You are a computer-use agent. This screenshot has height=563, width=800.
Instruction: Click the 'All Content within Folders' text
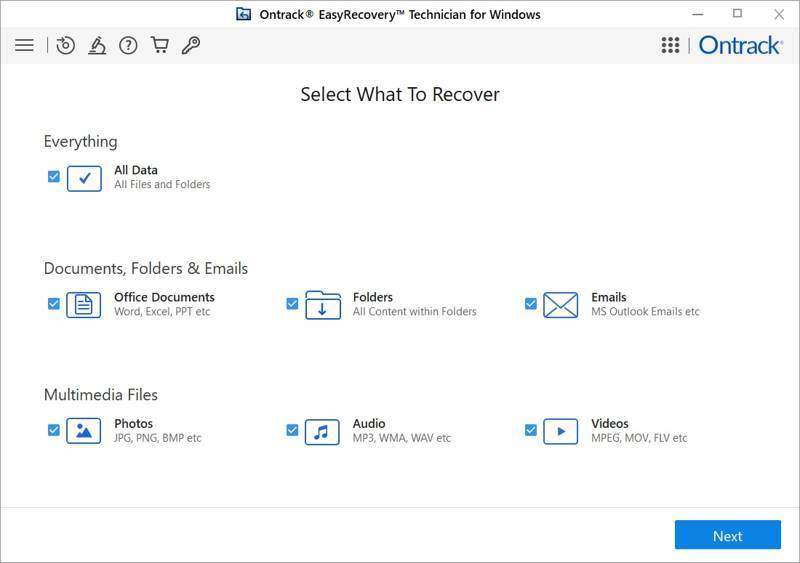(x=414, y=312)
